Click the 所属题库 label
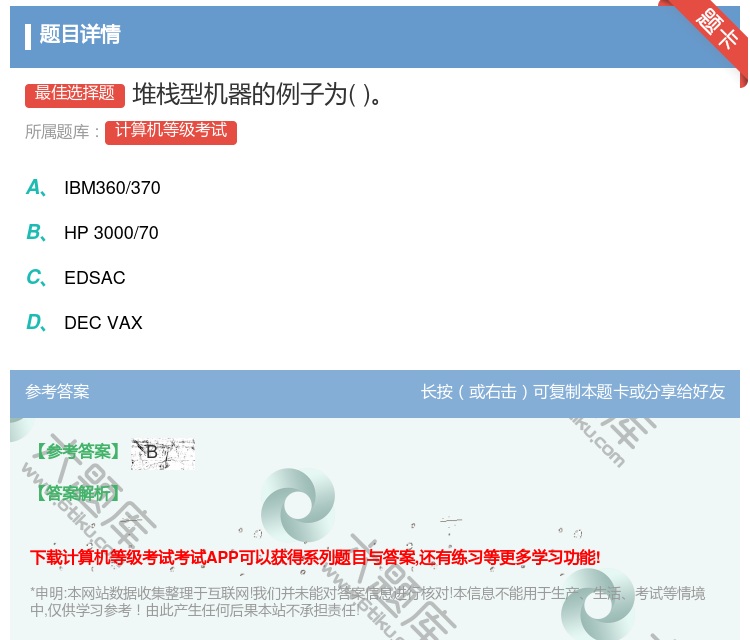This screenshot has width=750, height=640. point(62,132)
